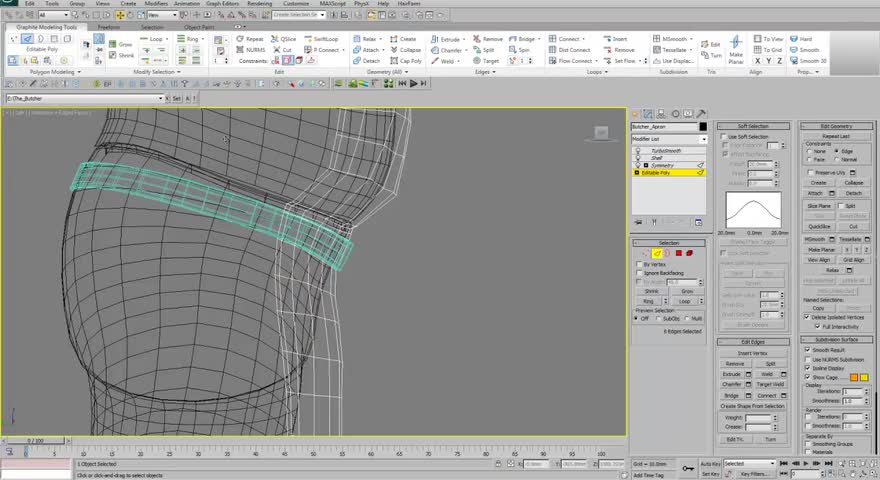Toggle Use NURMS Subdivision checkbox
The width and height of the screenshot is (880, 480).
point(808,359)
